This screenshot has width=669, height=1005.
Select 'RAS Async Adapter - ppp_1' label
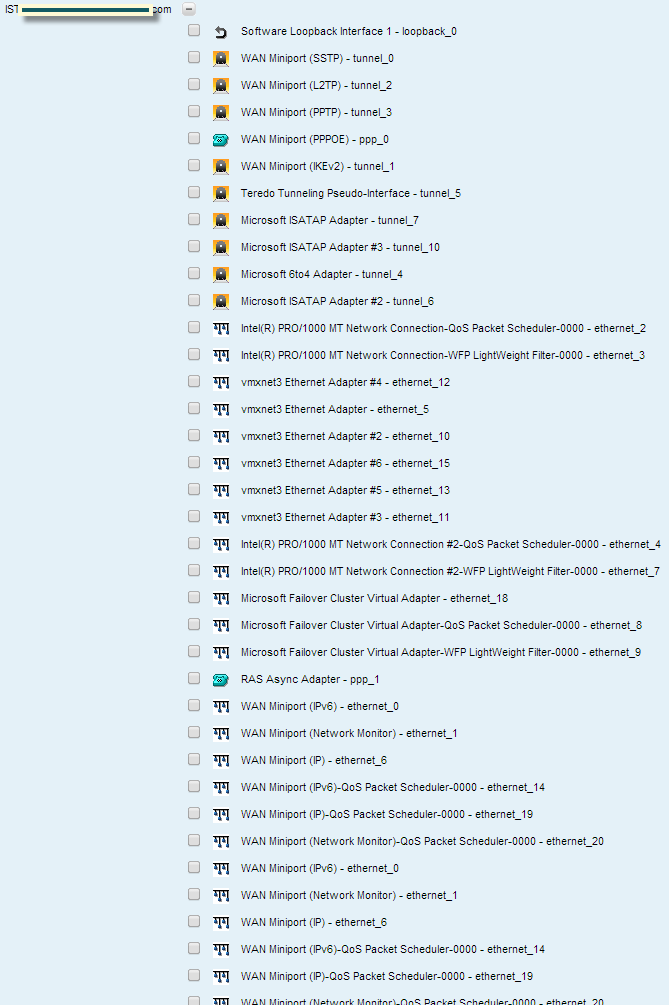[310, 679]
